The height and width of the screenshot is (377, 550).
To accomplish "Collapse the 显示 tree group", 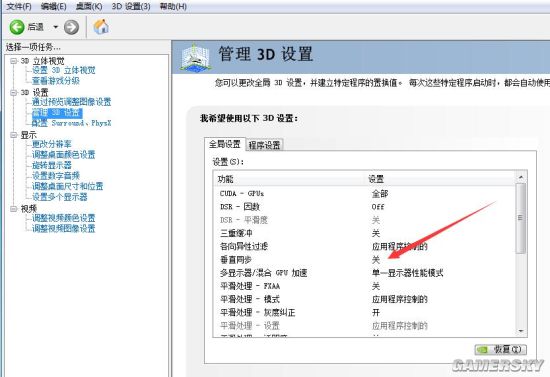I will (14, 135).
